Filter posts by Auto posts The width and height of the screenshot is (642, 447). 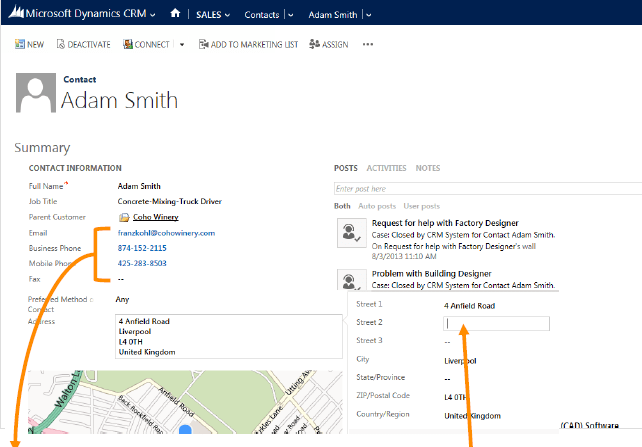click(x=378, y=205)
